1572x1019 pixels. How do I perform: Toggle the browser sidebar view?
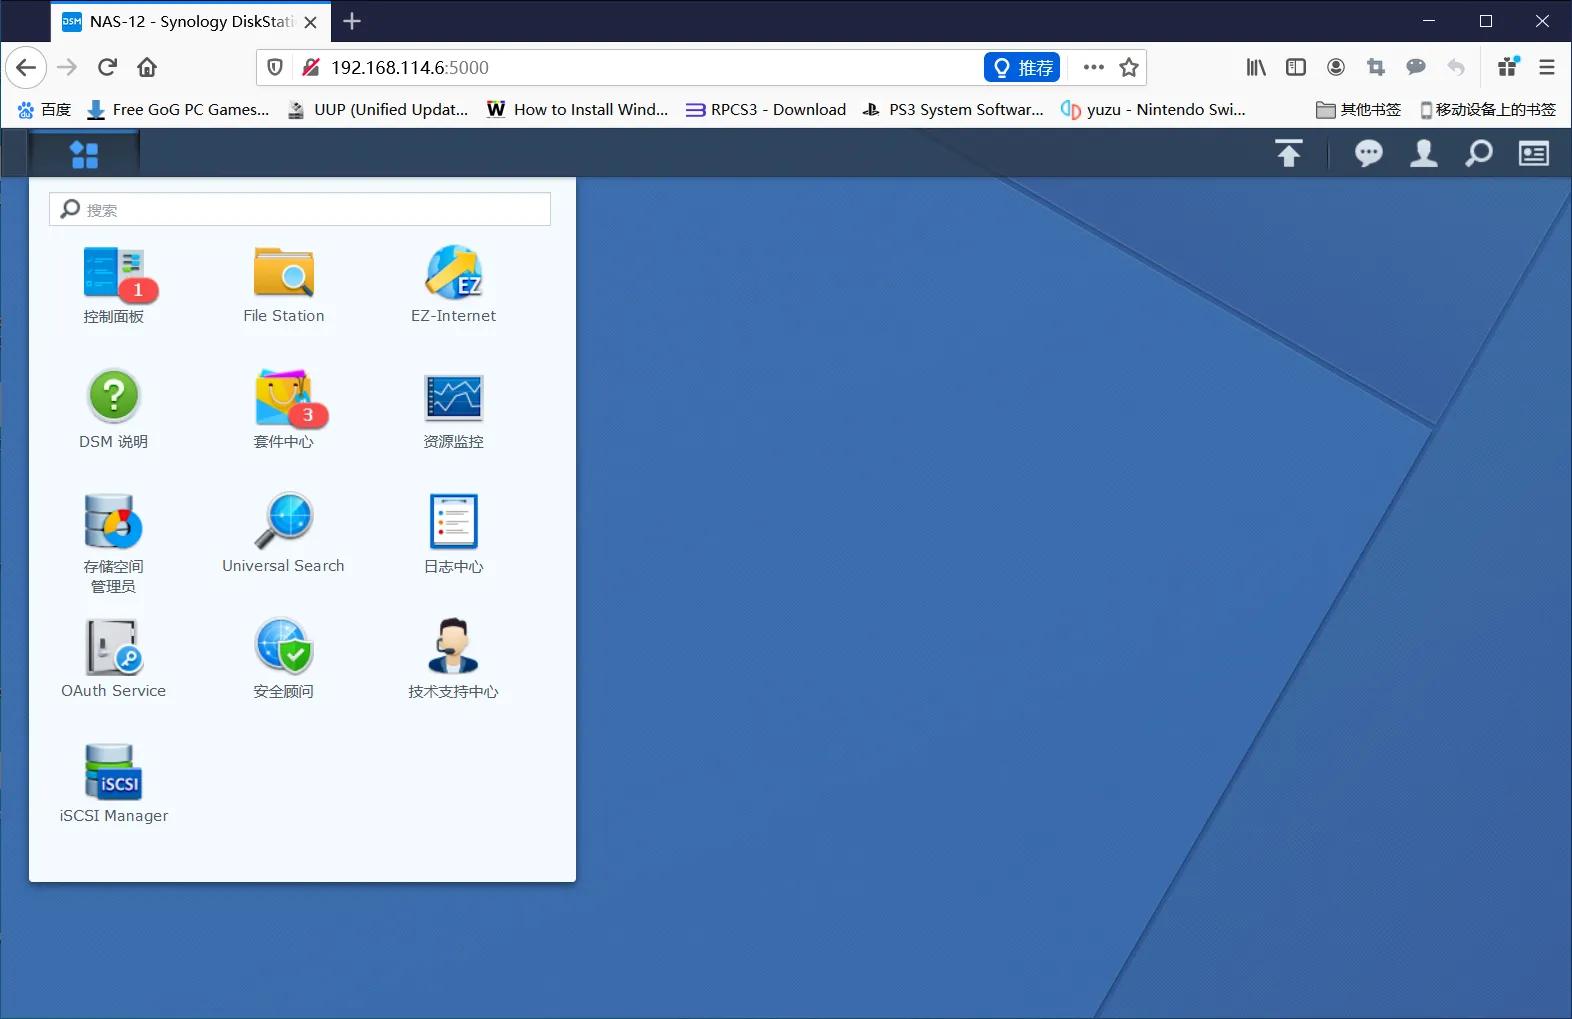click(x=1296, y=67)
